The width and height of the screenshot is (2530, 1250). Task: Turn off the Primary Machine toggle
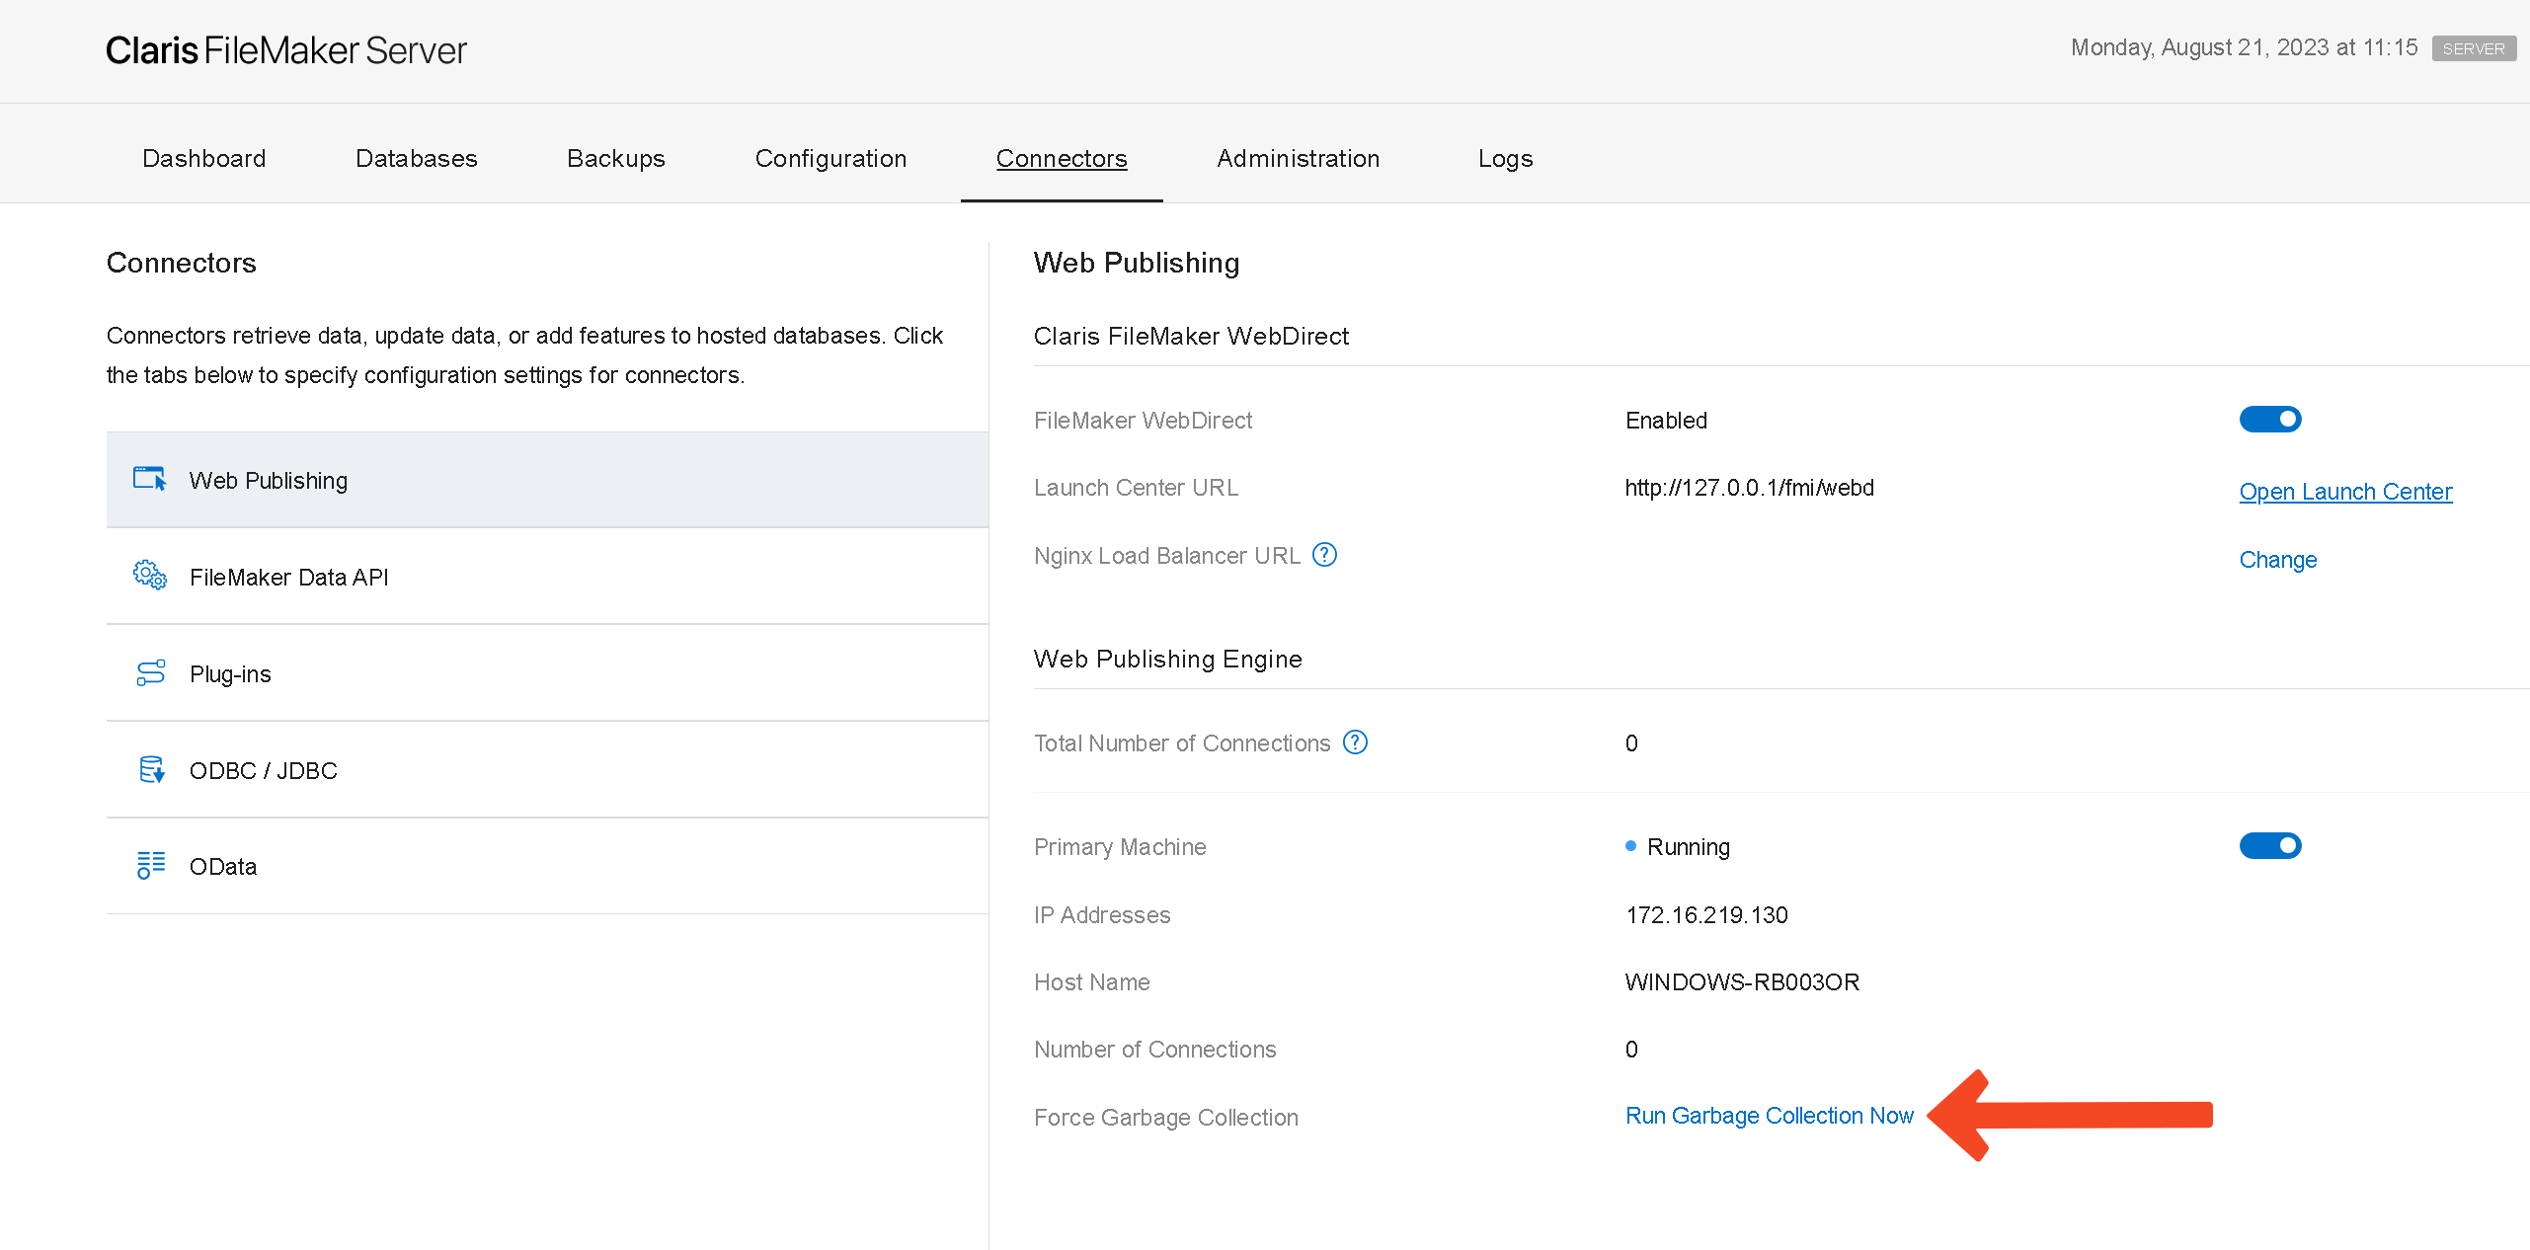tap(2269, 846)
